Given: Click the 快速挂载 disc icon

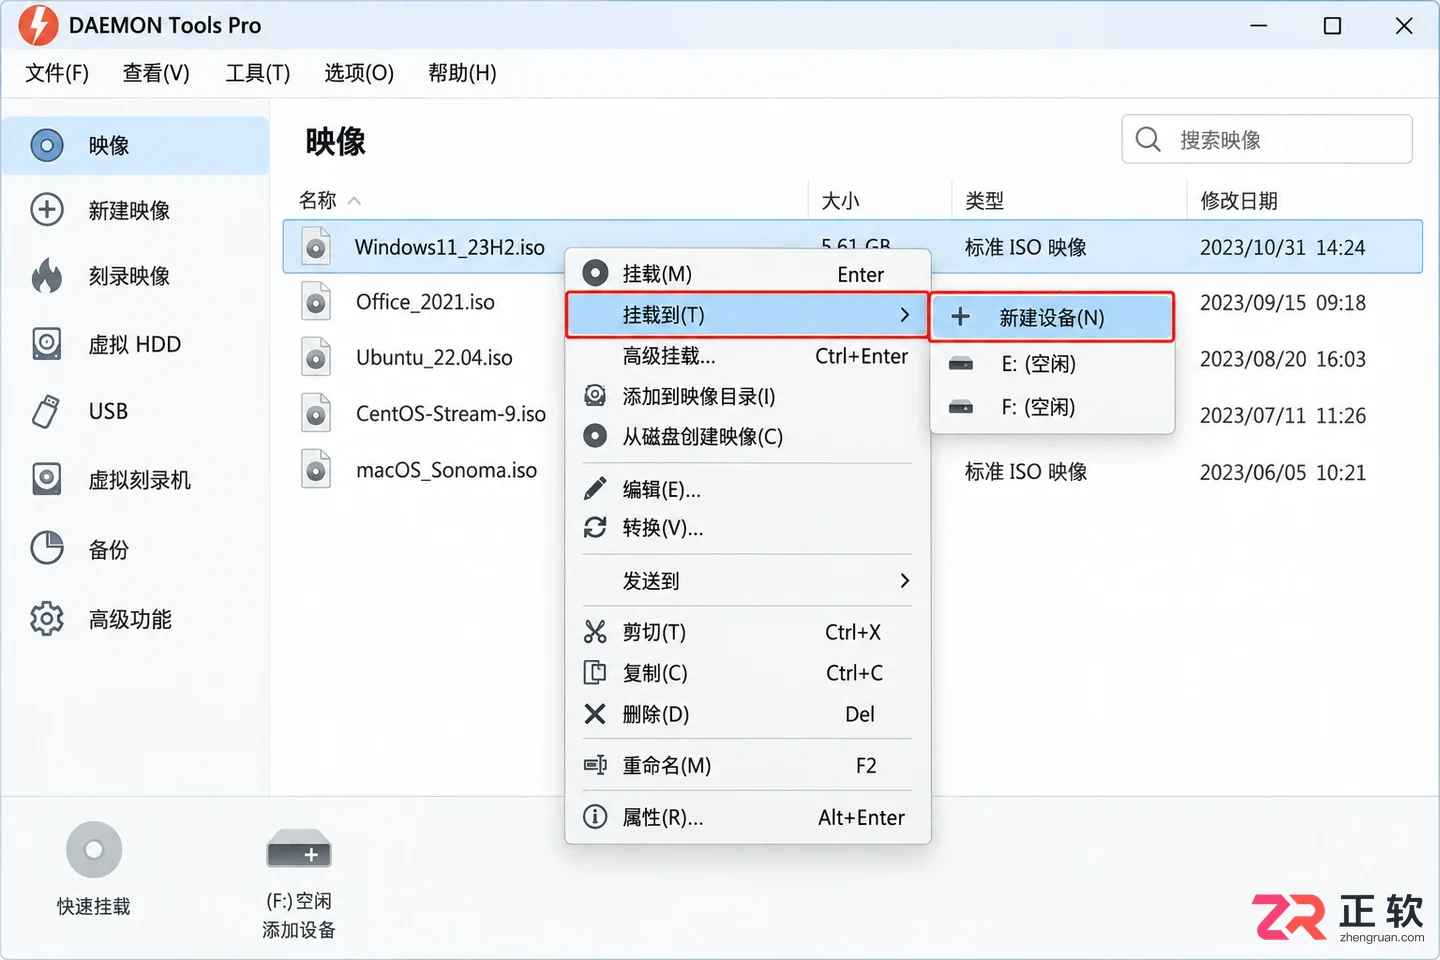Looking at the screenshot, I should pos(94,850).
